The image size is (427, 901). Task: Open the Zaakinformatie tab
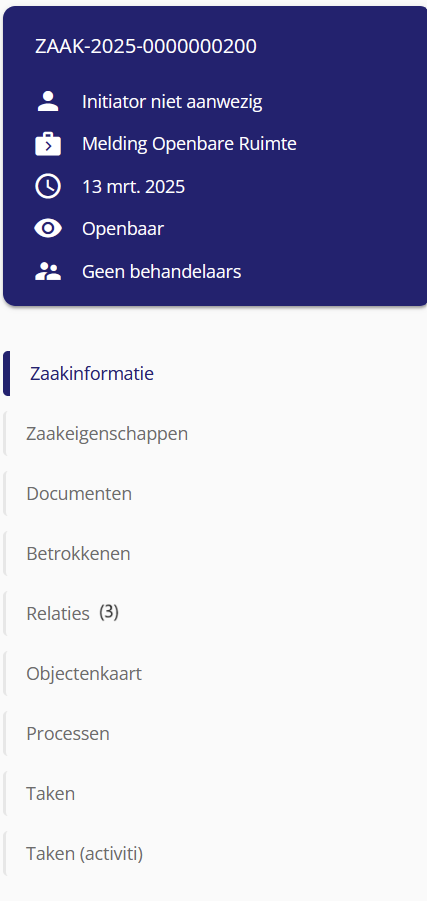click(215, 374)
